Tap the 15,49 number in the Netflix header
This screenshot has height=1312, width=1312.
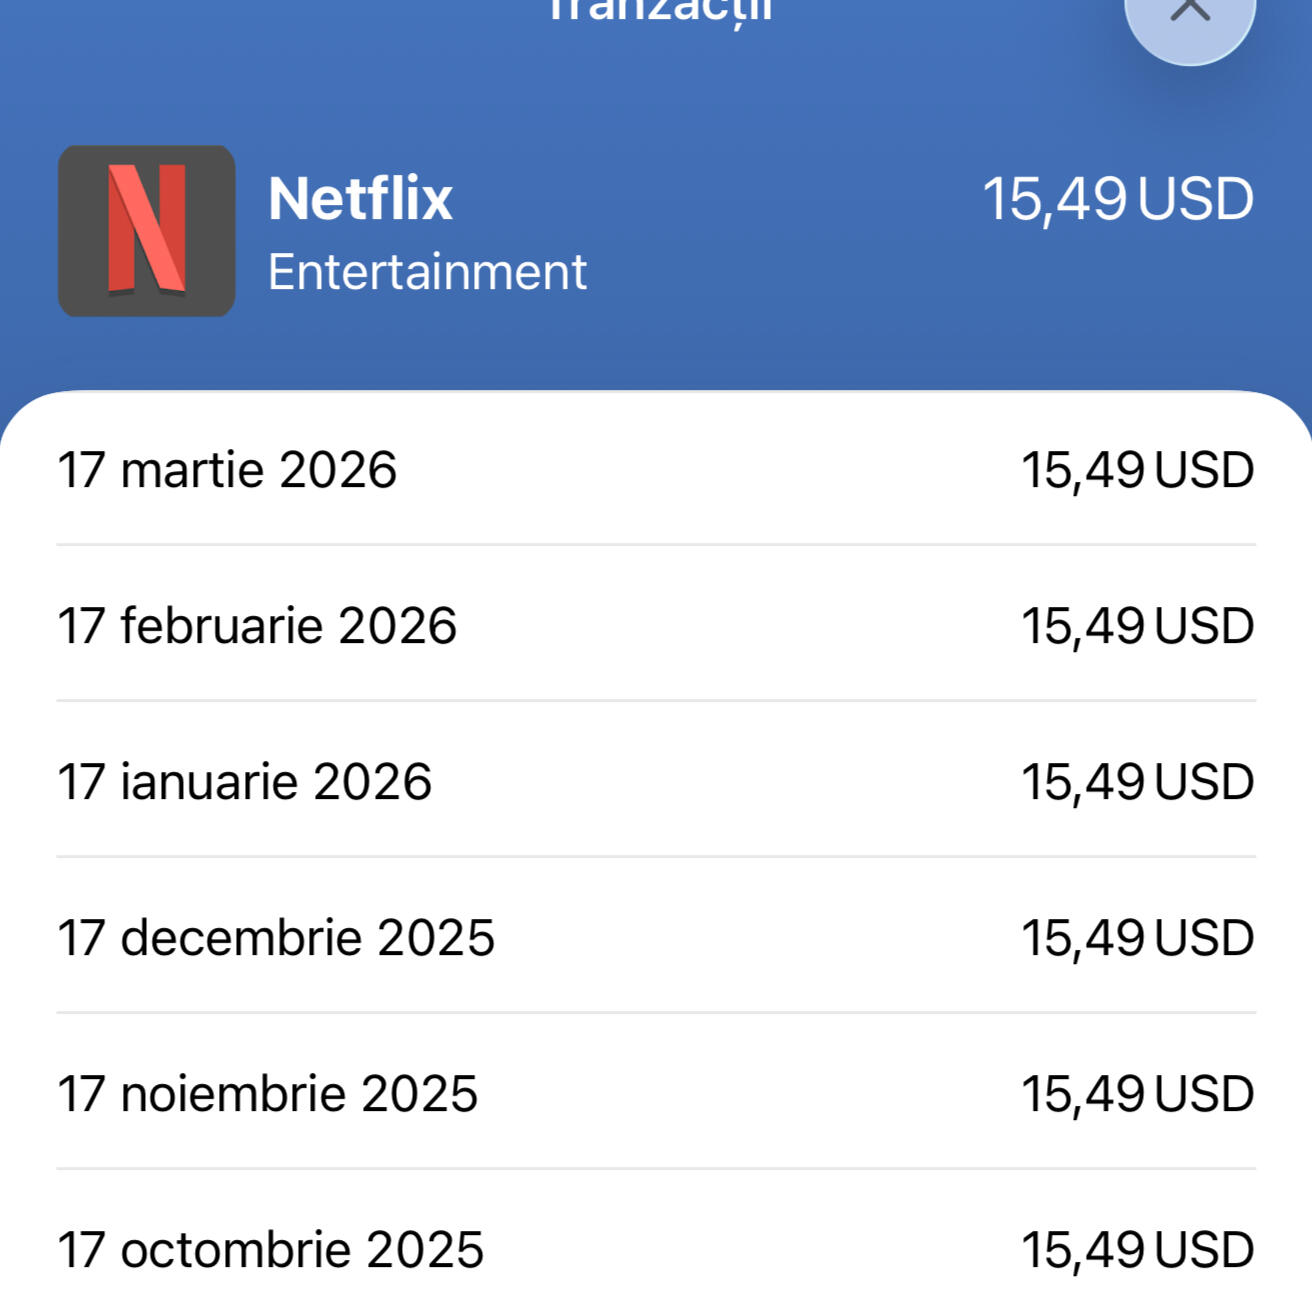click(x=1055, y=199)
